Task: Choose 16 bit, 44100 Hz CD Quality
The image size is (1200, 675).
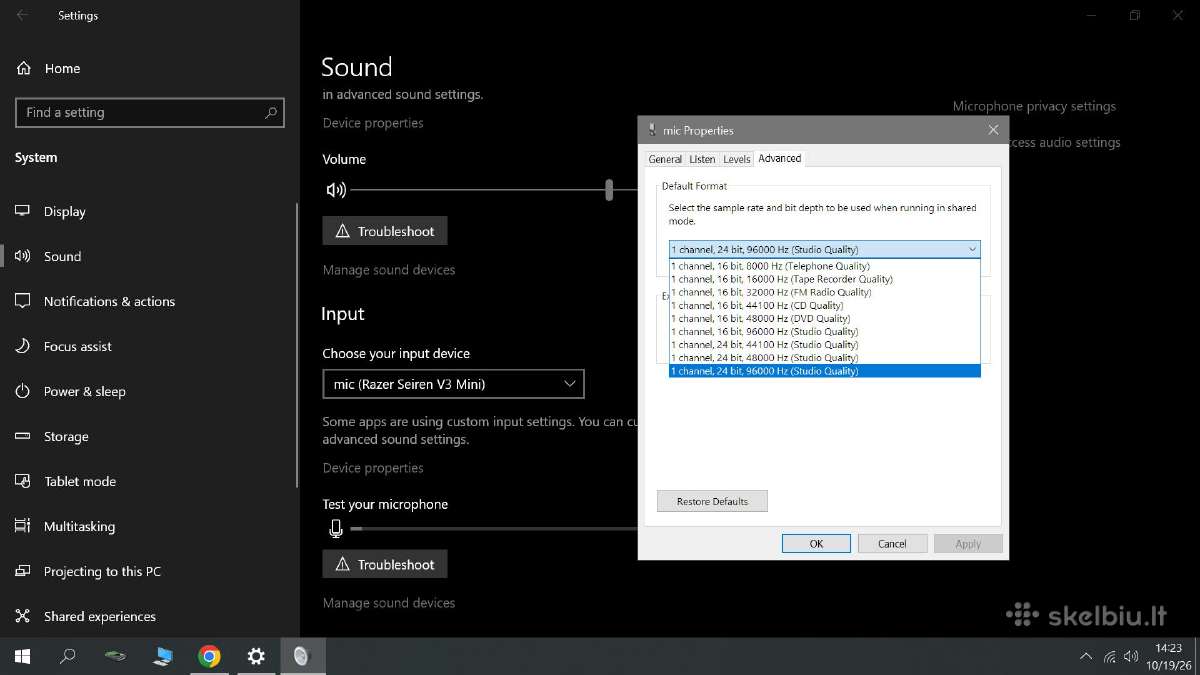Action: tap(824, 305)
